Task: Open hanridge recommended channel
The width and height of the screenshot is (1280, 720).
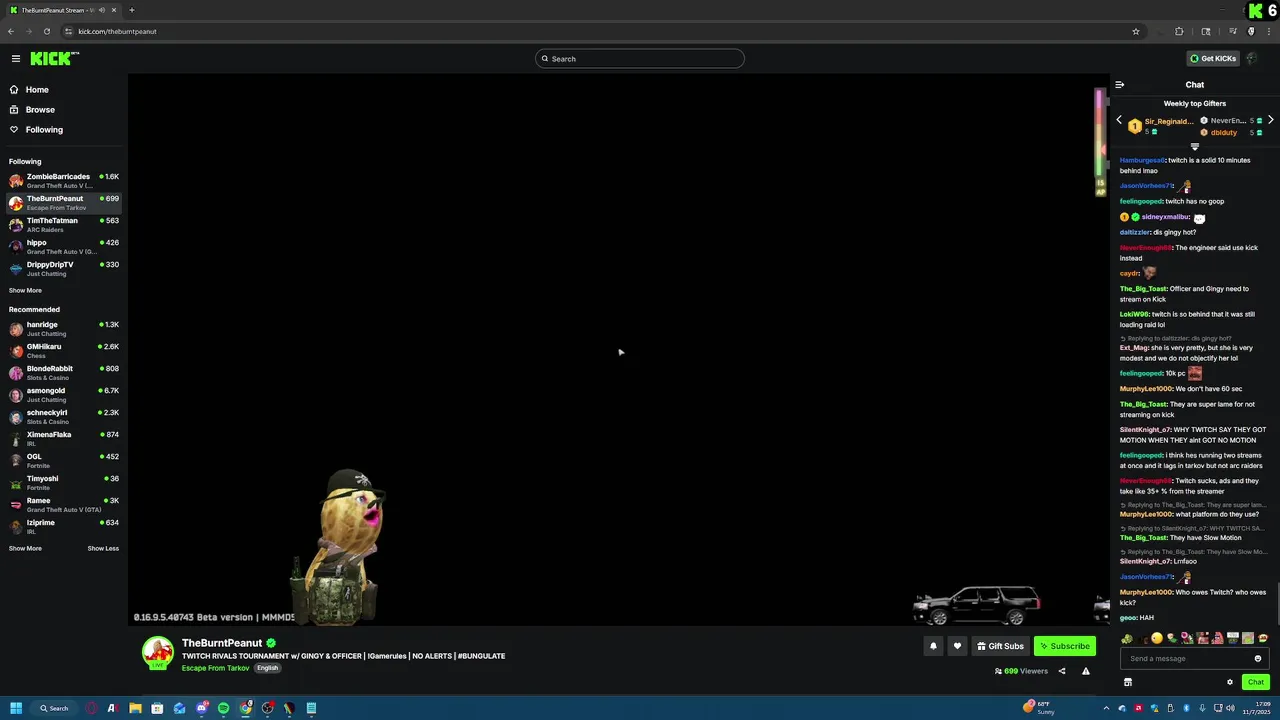Action: (64, 329)
